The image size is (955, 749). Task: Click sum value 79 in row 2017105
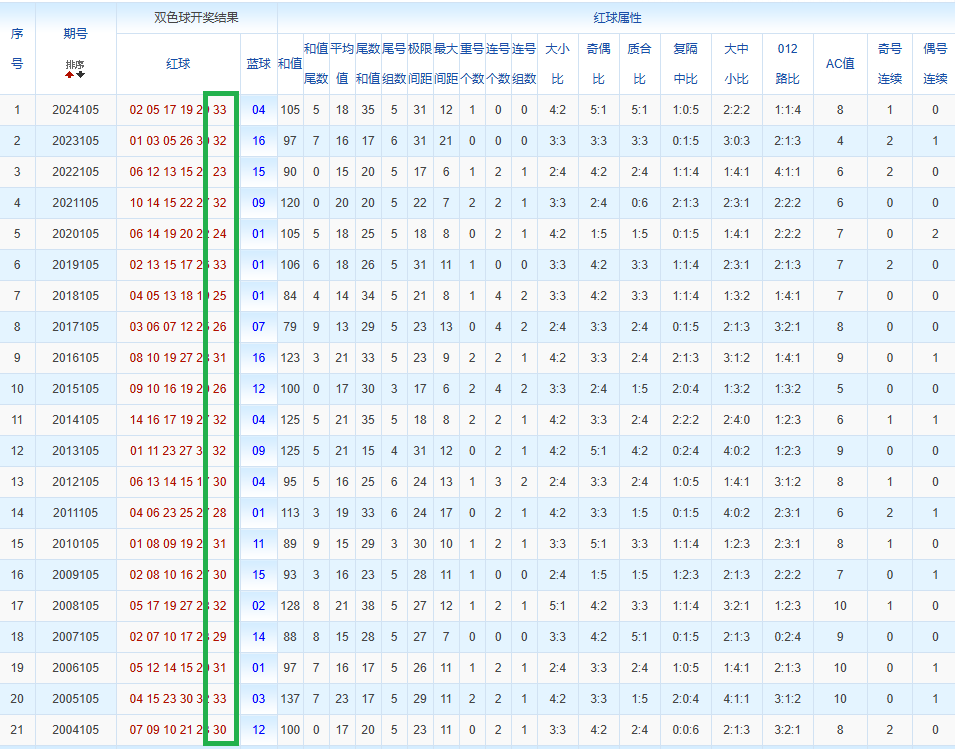pos(290,327)
